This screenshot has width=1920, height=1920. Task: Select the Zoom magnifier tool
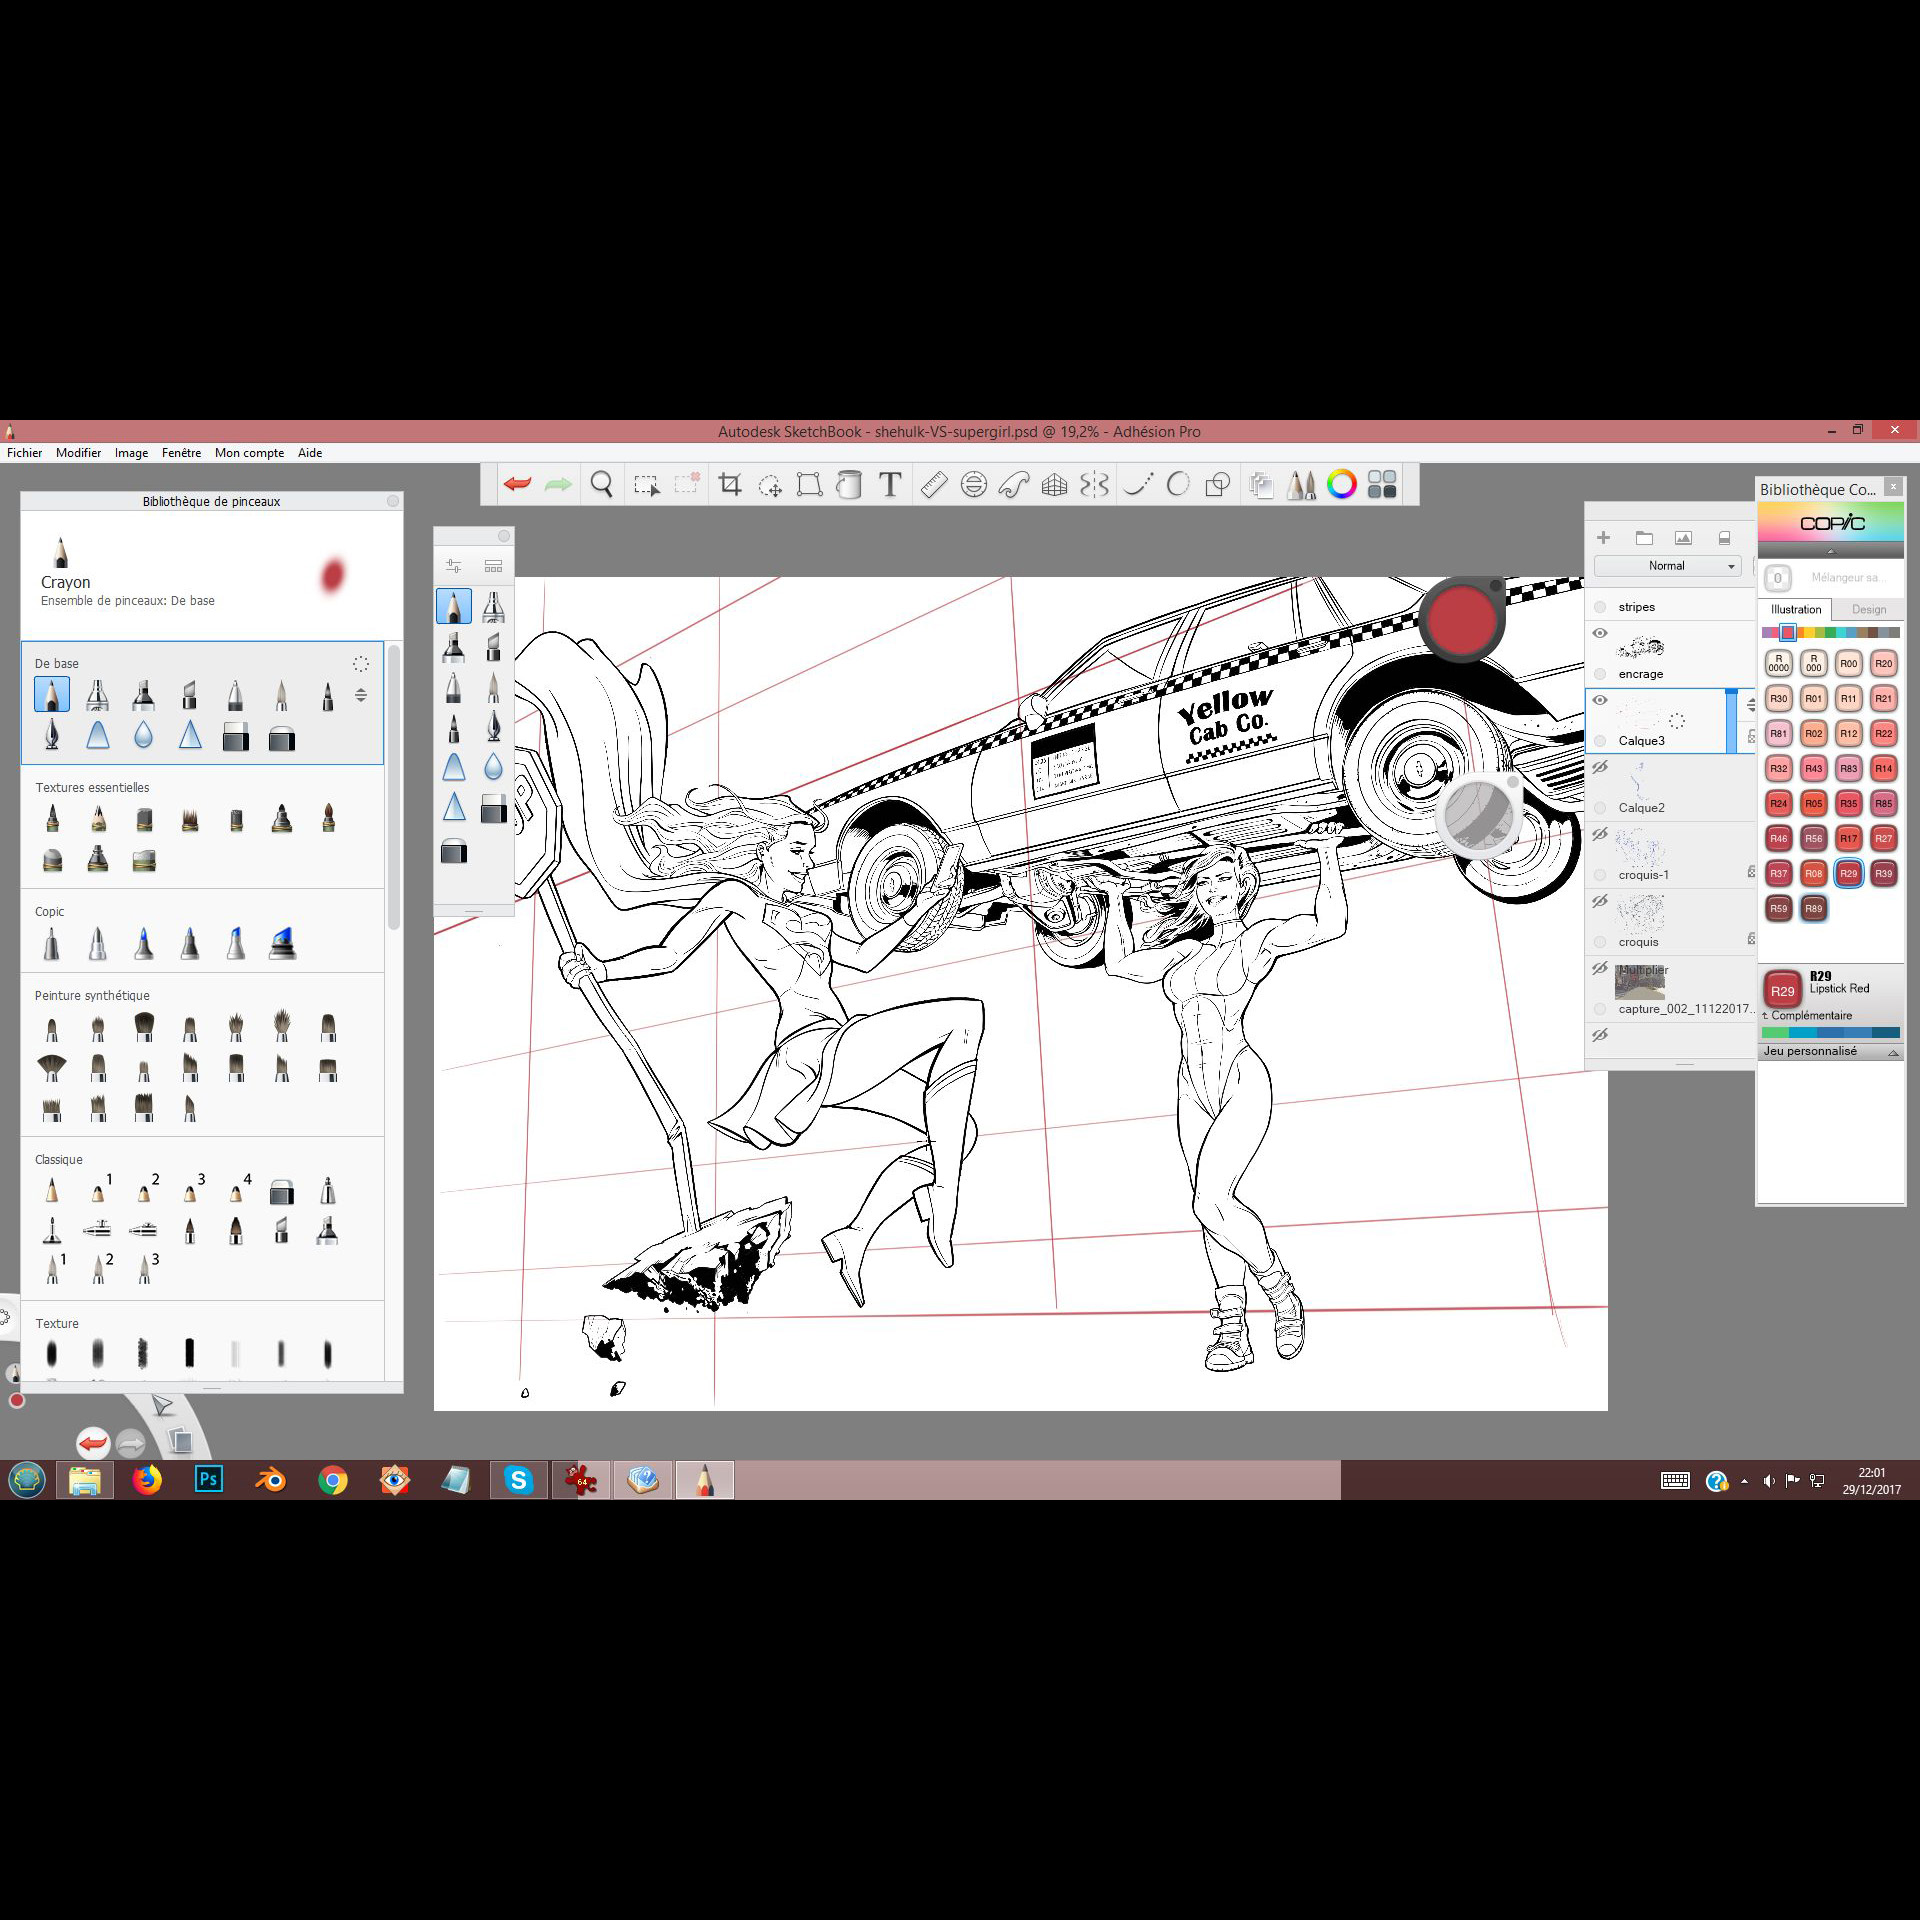click(x=601, y=485)
